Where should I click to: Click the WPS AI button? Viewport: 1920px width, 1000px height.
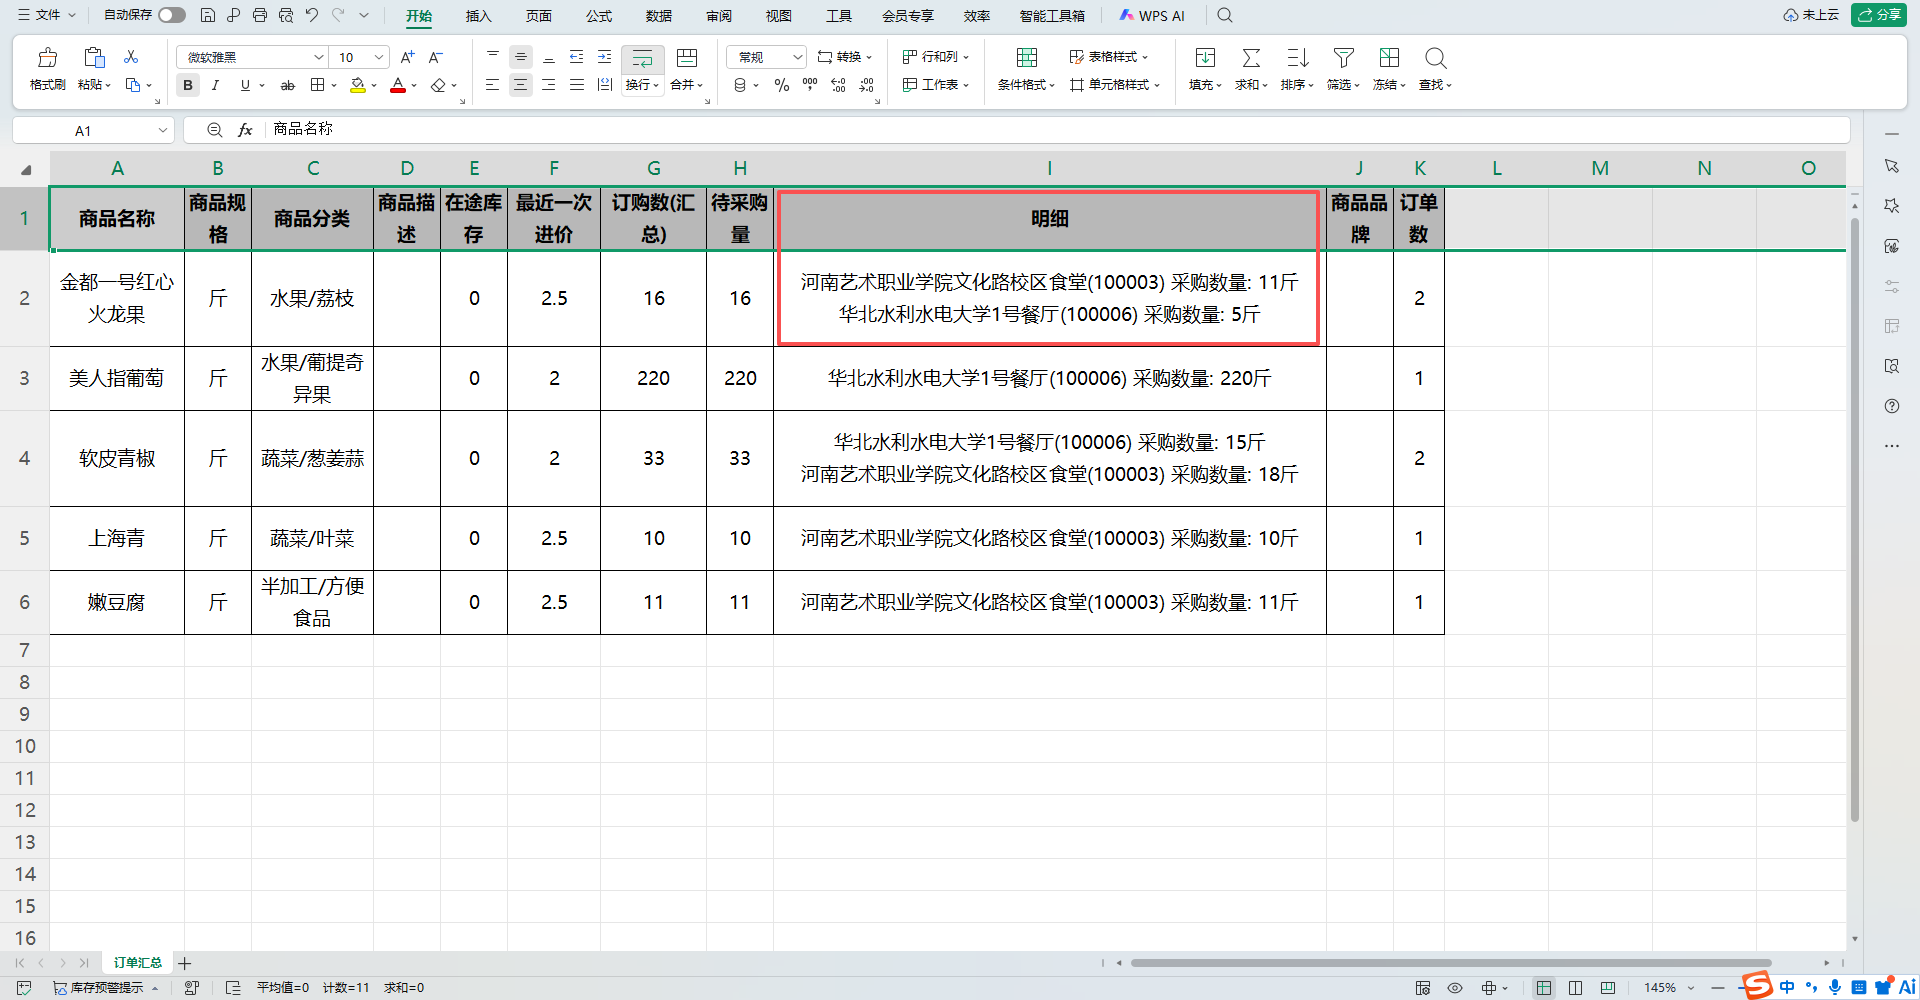(1152, 15)
